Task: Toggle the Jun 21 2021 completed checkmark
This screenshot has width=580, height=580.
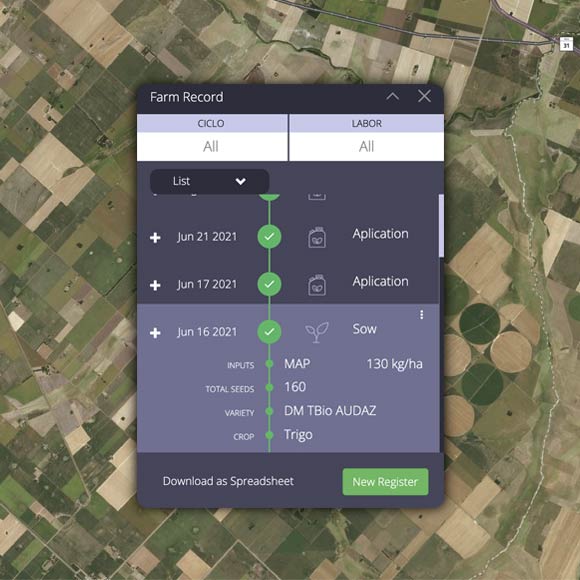Action: [269, 236]
